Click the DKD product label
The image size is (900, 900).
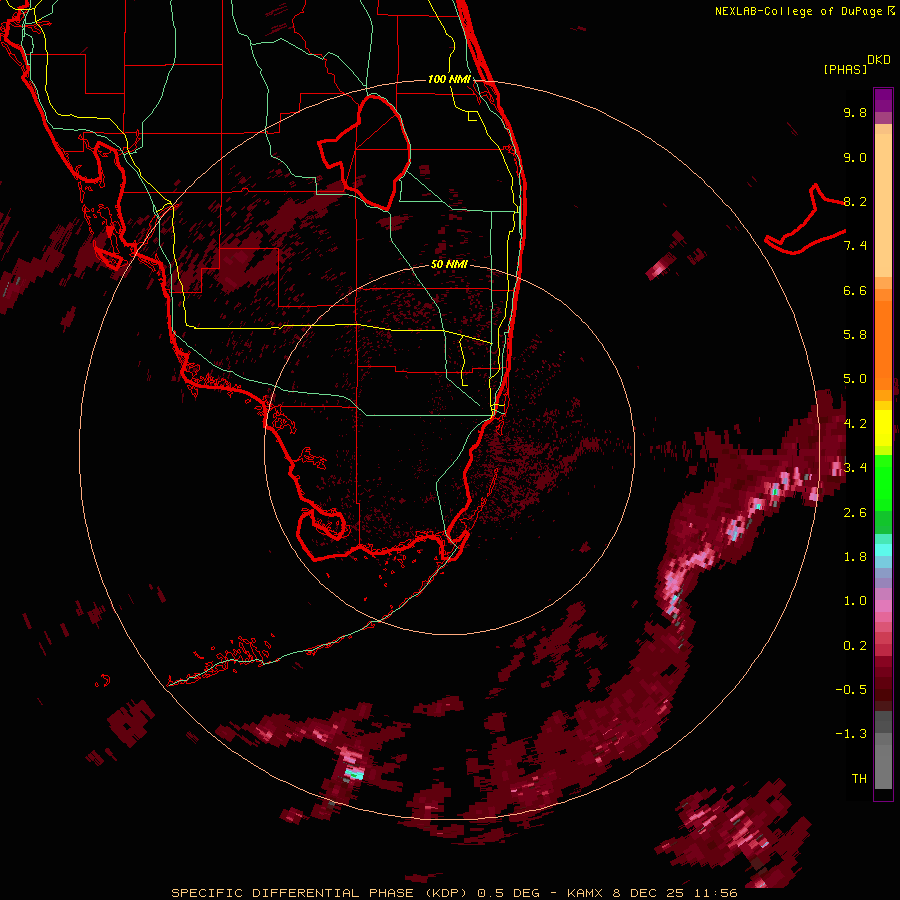[879, 60]
